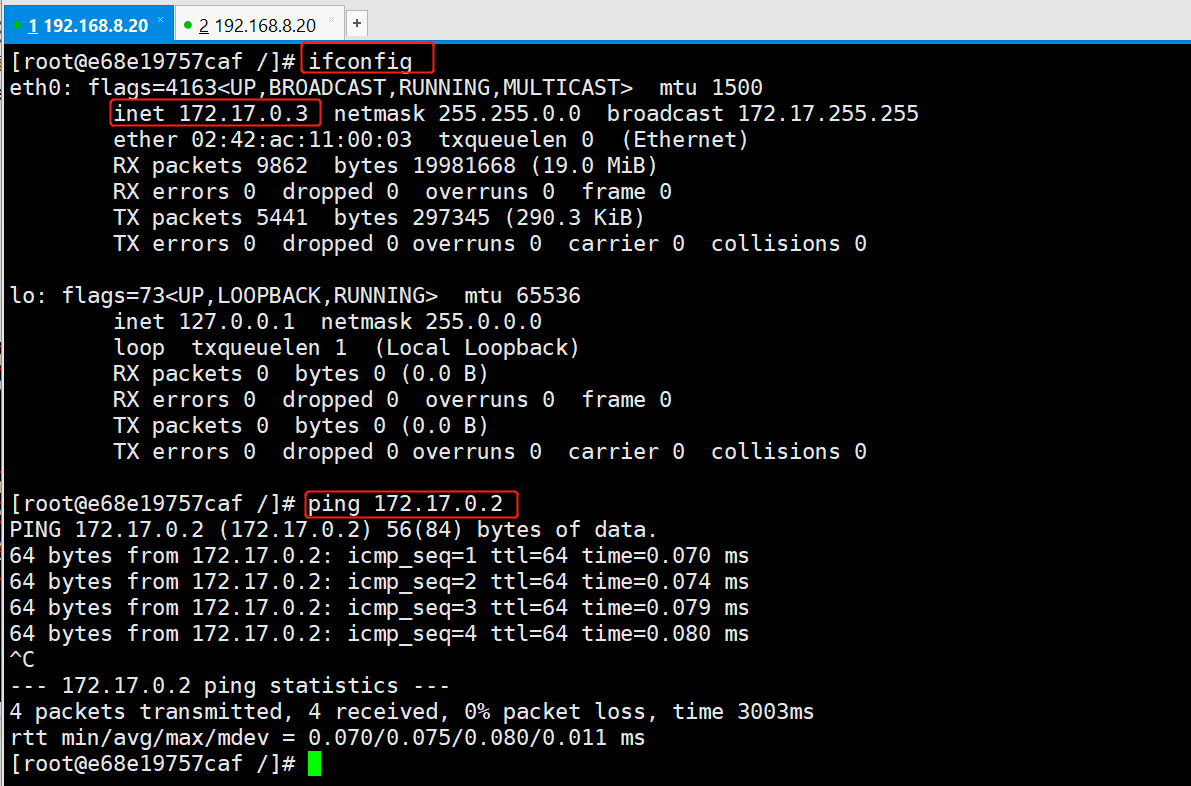
Task: Click broadcast 172.17.255.255
Action: click(763, 113)
